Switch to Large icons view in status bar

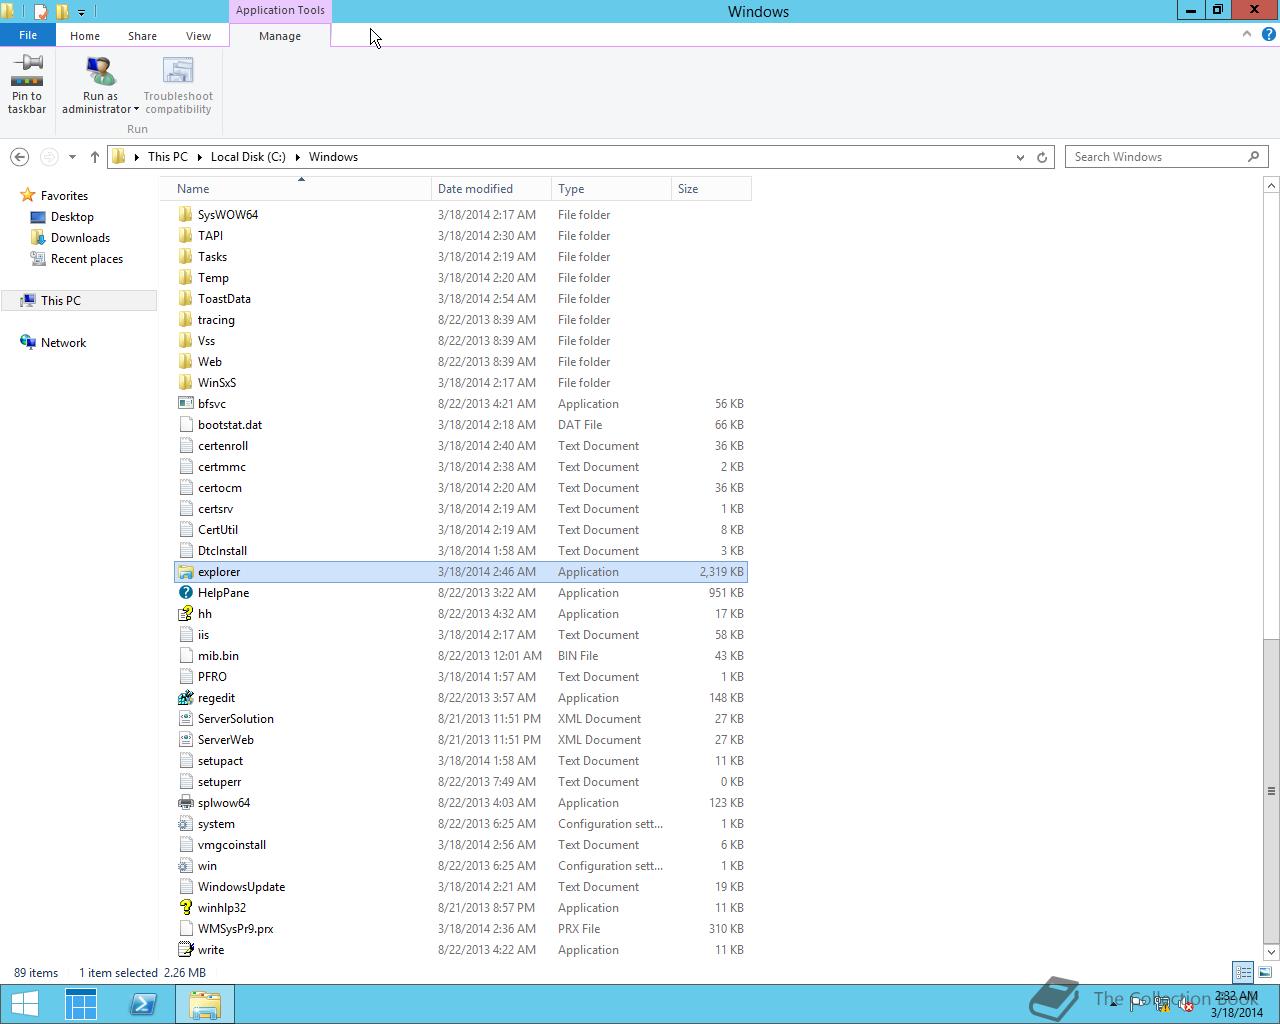point(1265,972)
